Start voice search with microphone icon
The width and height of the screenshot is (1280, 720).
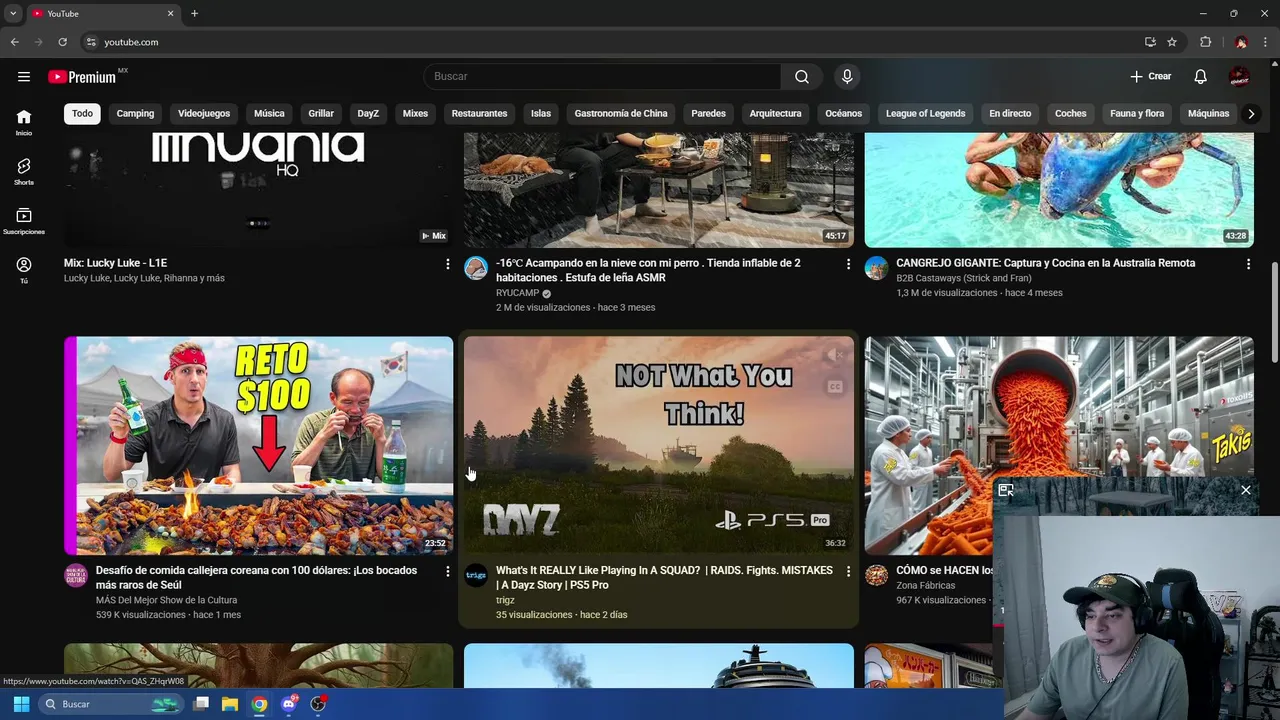point(847,76)
